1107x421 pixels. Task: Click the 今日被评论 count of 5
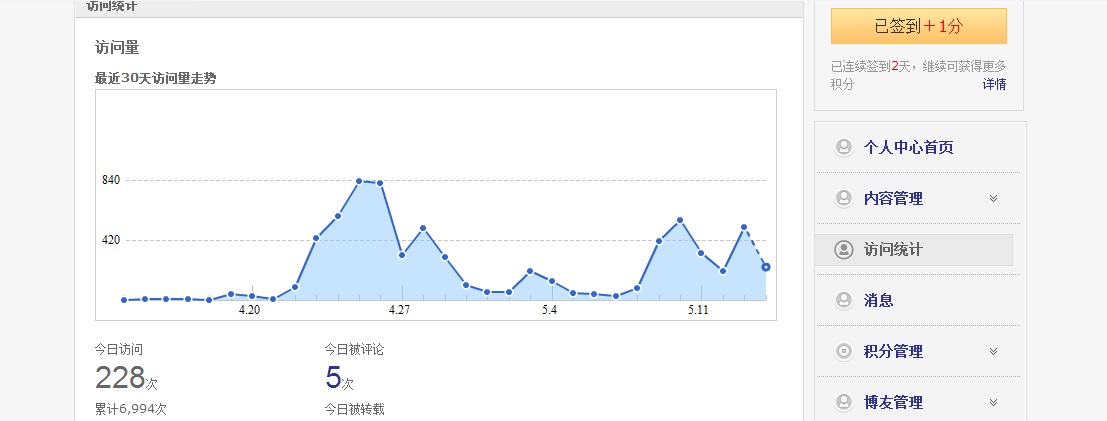[x=333, y=378]
